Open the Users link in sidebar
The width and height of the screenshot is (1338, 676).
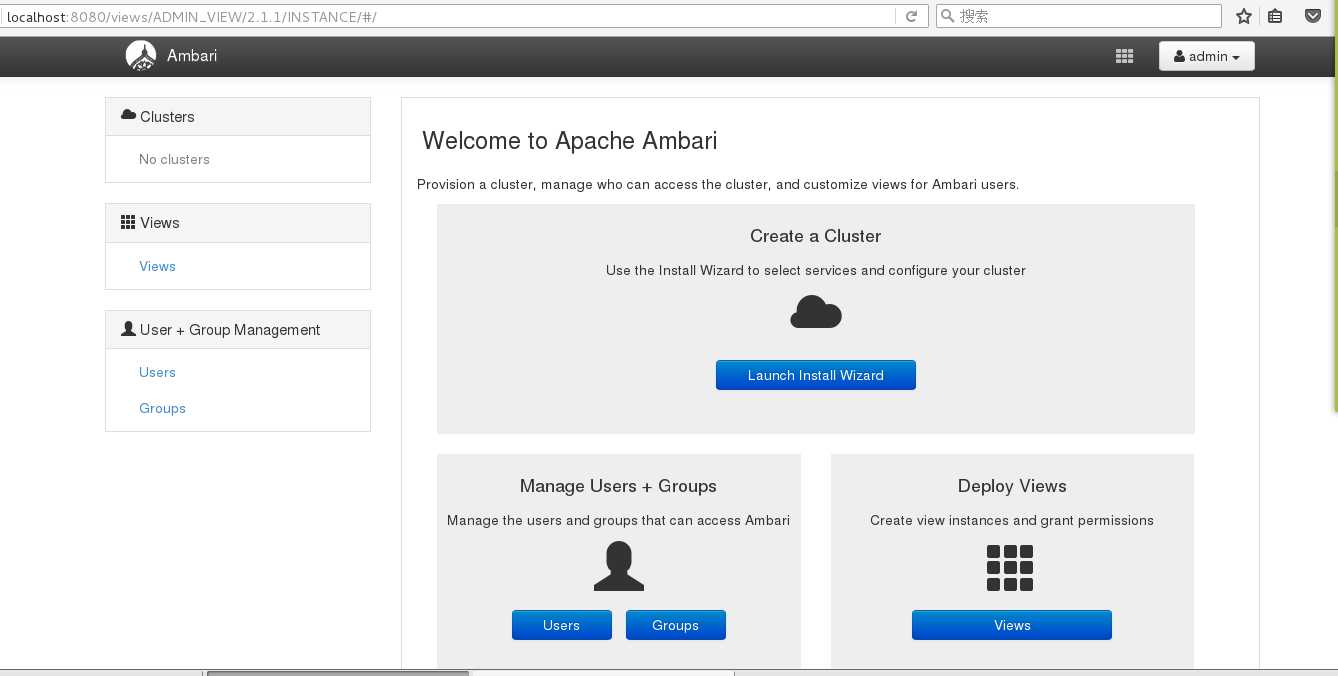[x=157, y=372]
